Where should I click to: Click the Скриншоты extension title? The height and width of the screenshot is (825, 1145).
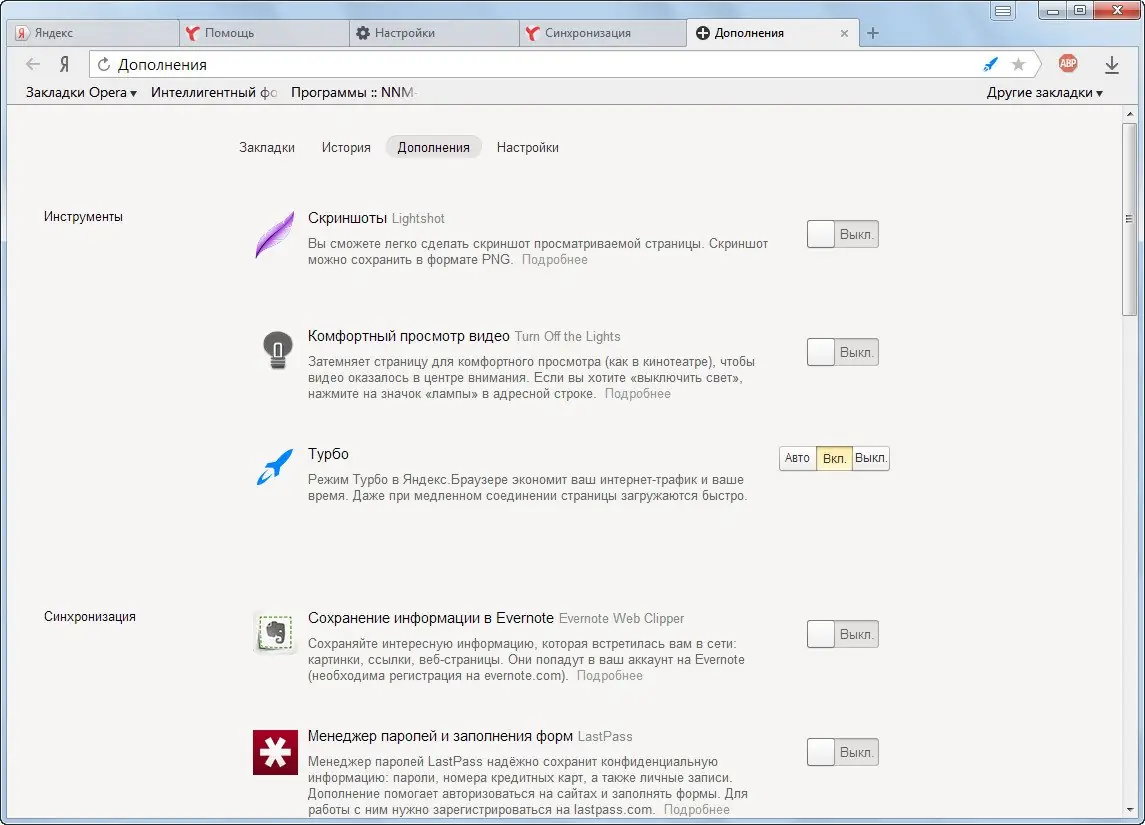coord(347,218)
